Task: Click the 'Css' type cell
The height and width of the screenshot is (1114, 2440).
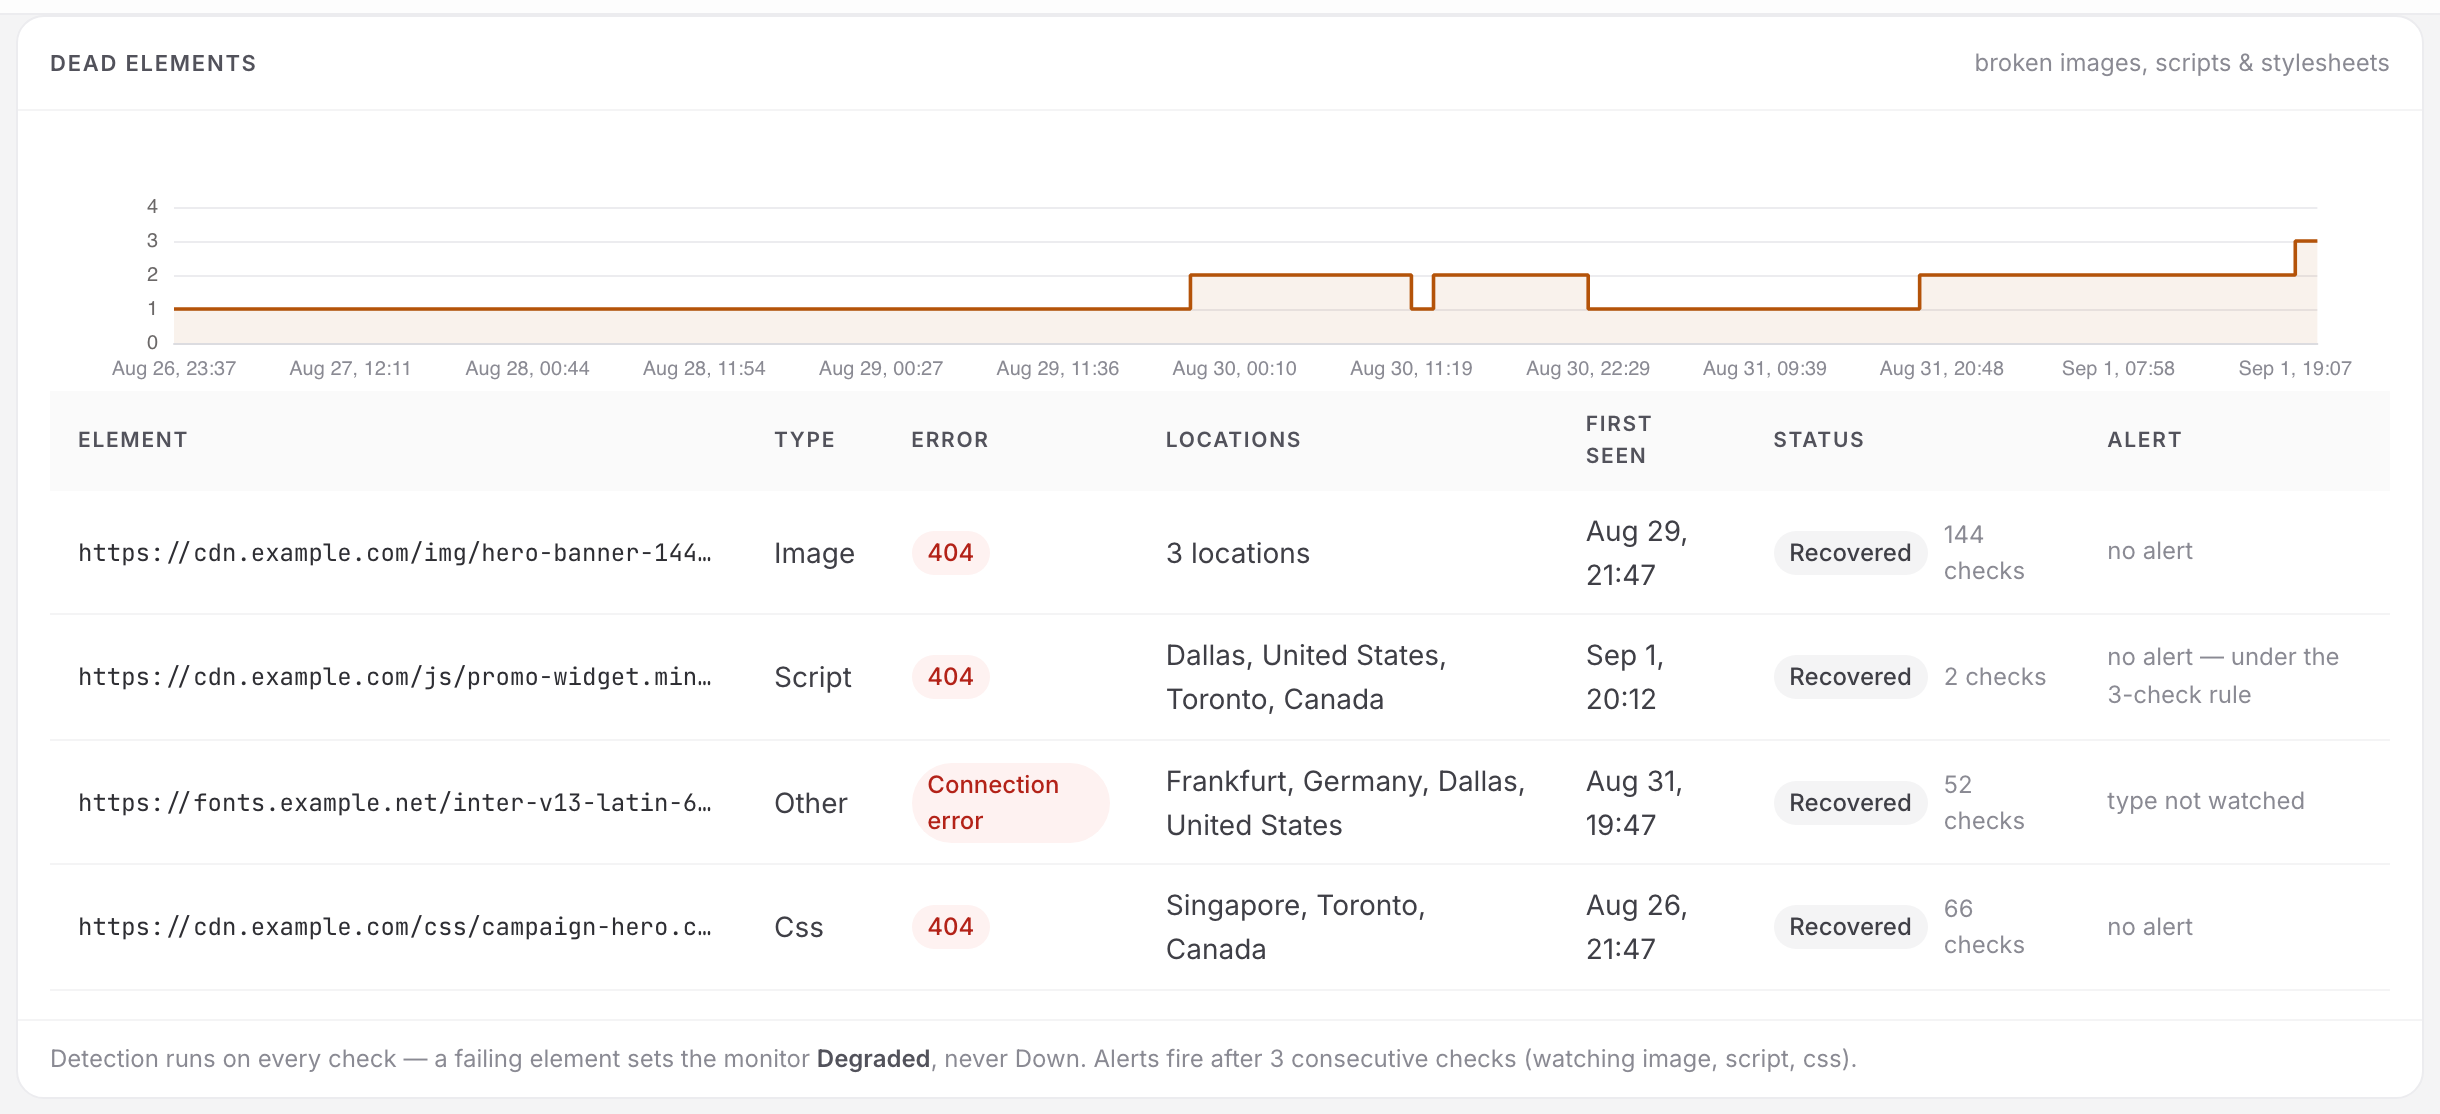Action: pyautogui.click(x=799, y=927)
